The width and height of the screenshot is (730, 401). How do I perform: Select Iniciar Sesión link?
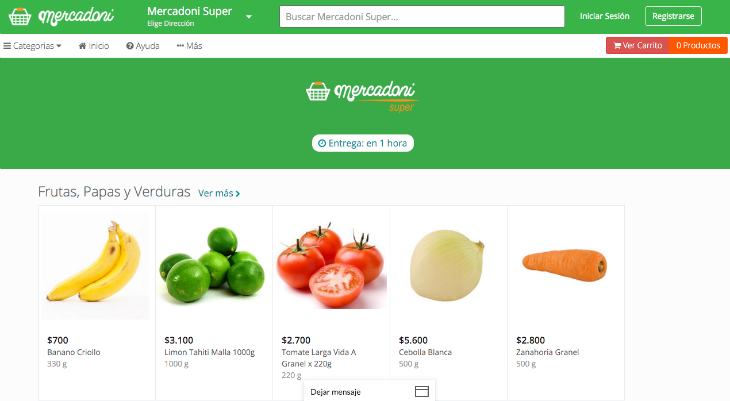pos(604,16)
